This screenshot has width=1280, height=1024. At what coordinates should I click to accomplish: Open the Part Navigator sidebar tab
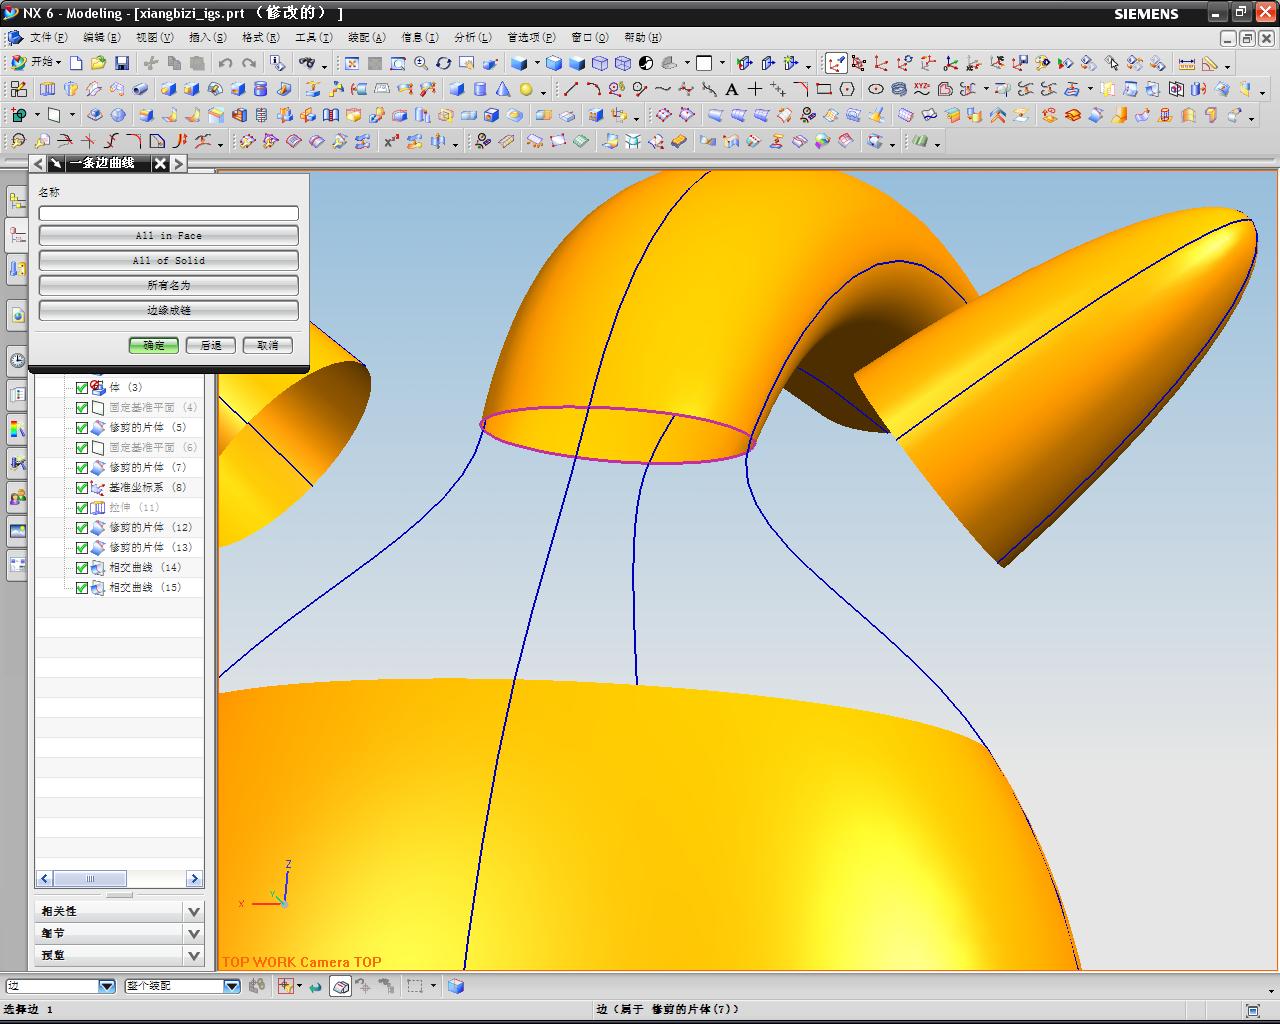coord(17,235)
